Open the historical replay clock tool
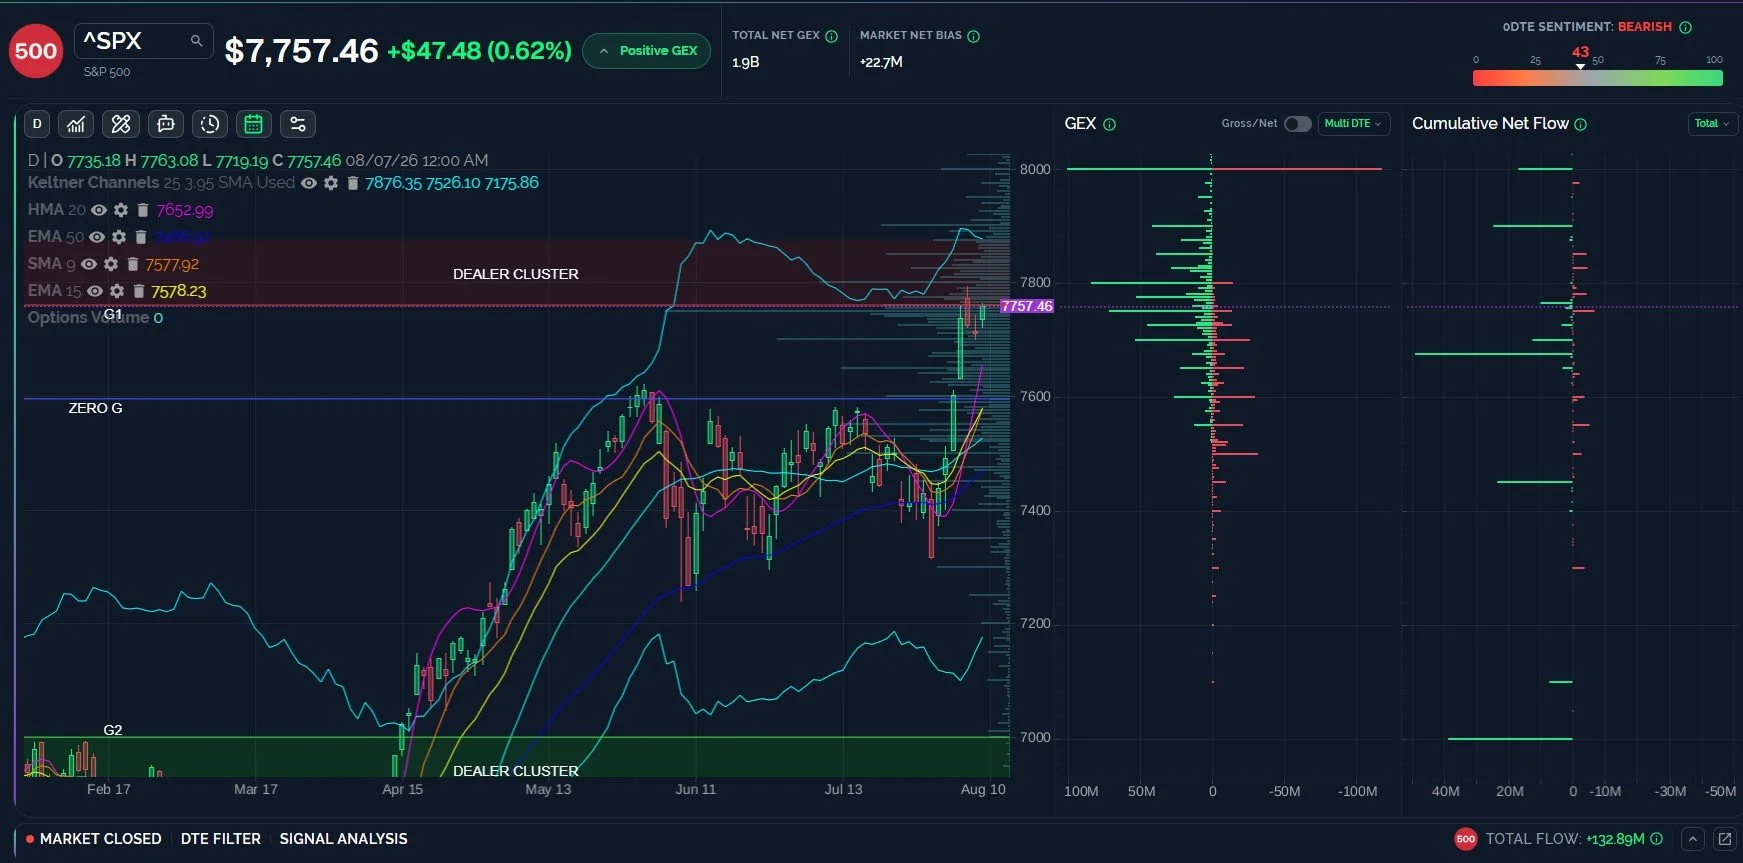 [x=210, y=124]
